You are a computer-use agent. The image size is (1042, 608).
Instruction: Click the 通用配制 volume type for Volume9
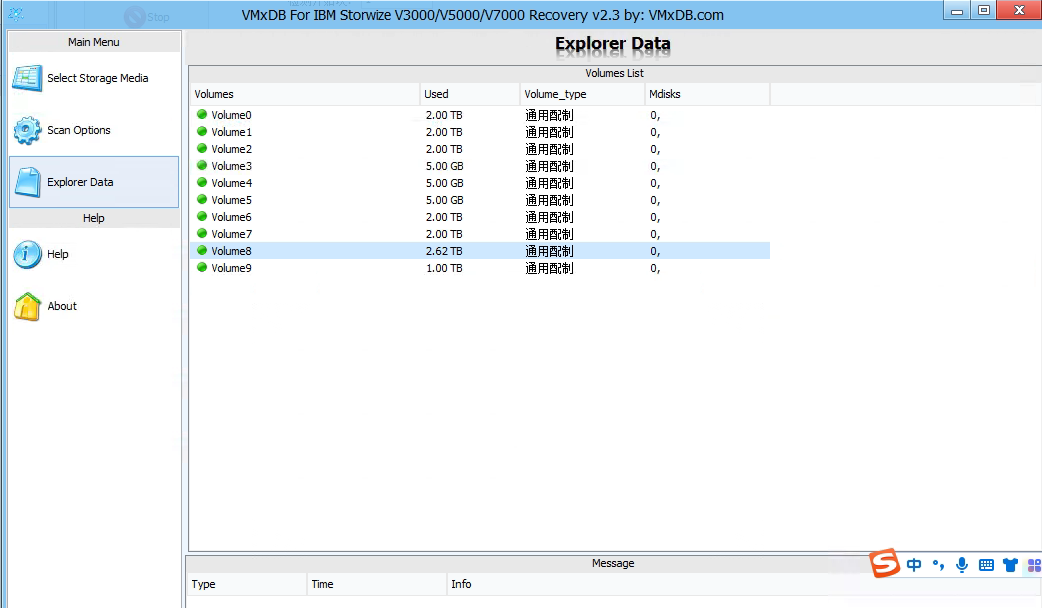[550, 268]
